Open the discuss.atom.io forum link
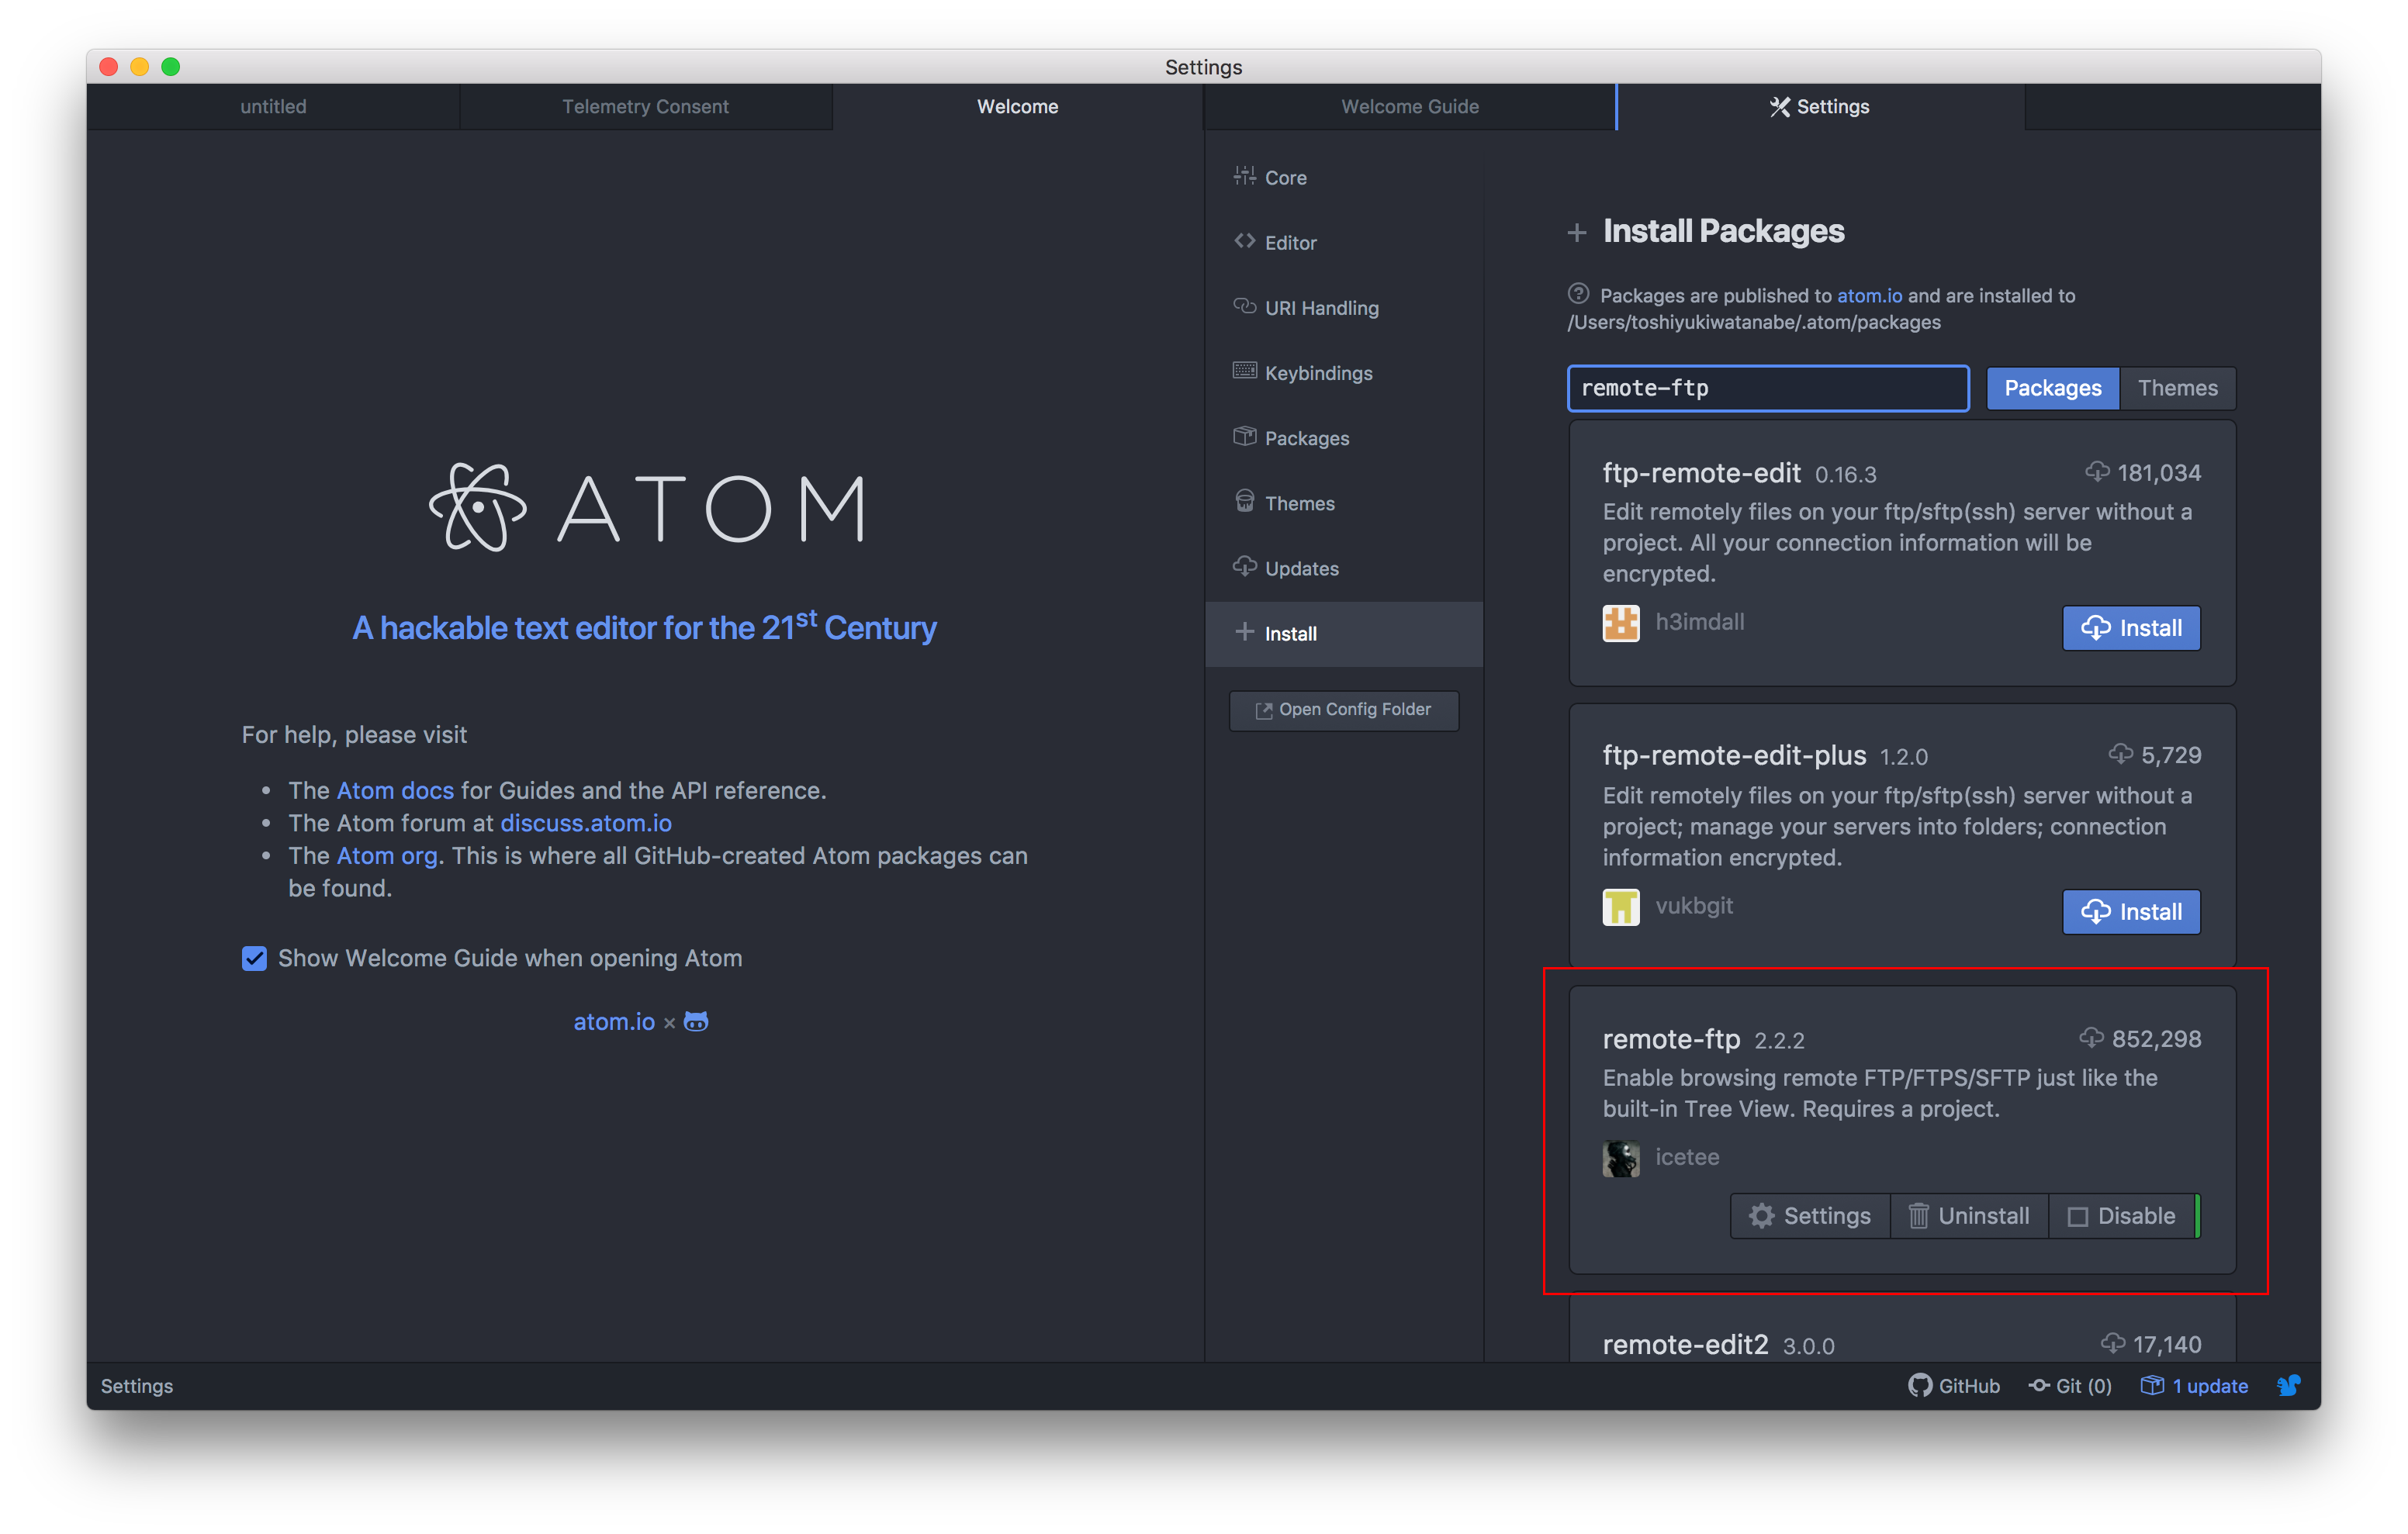2408x1534 pixels. [585, 823]
